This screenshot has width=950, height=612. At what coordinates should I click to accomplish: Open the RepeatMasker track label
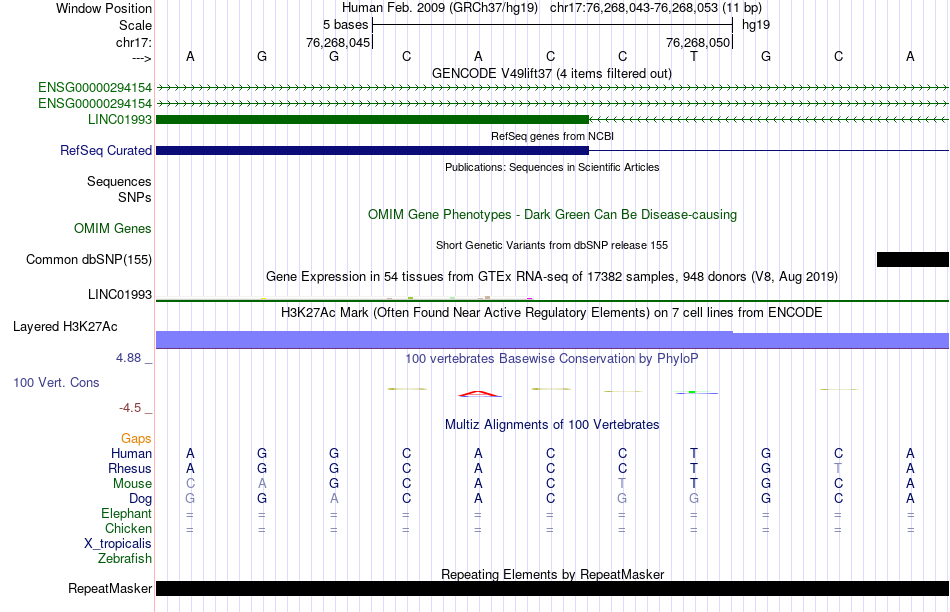point(110,588)
